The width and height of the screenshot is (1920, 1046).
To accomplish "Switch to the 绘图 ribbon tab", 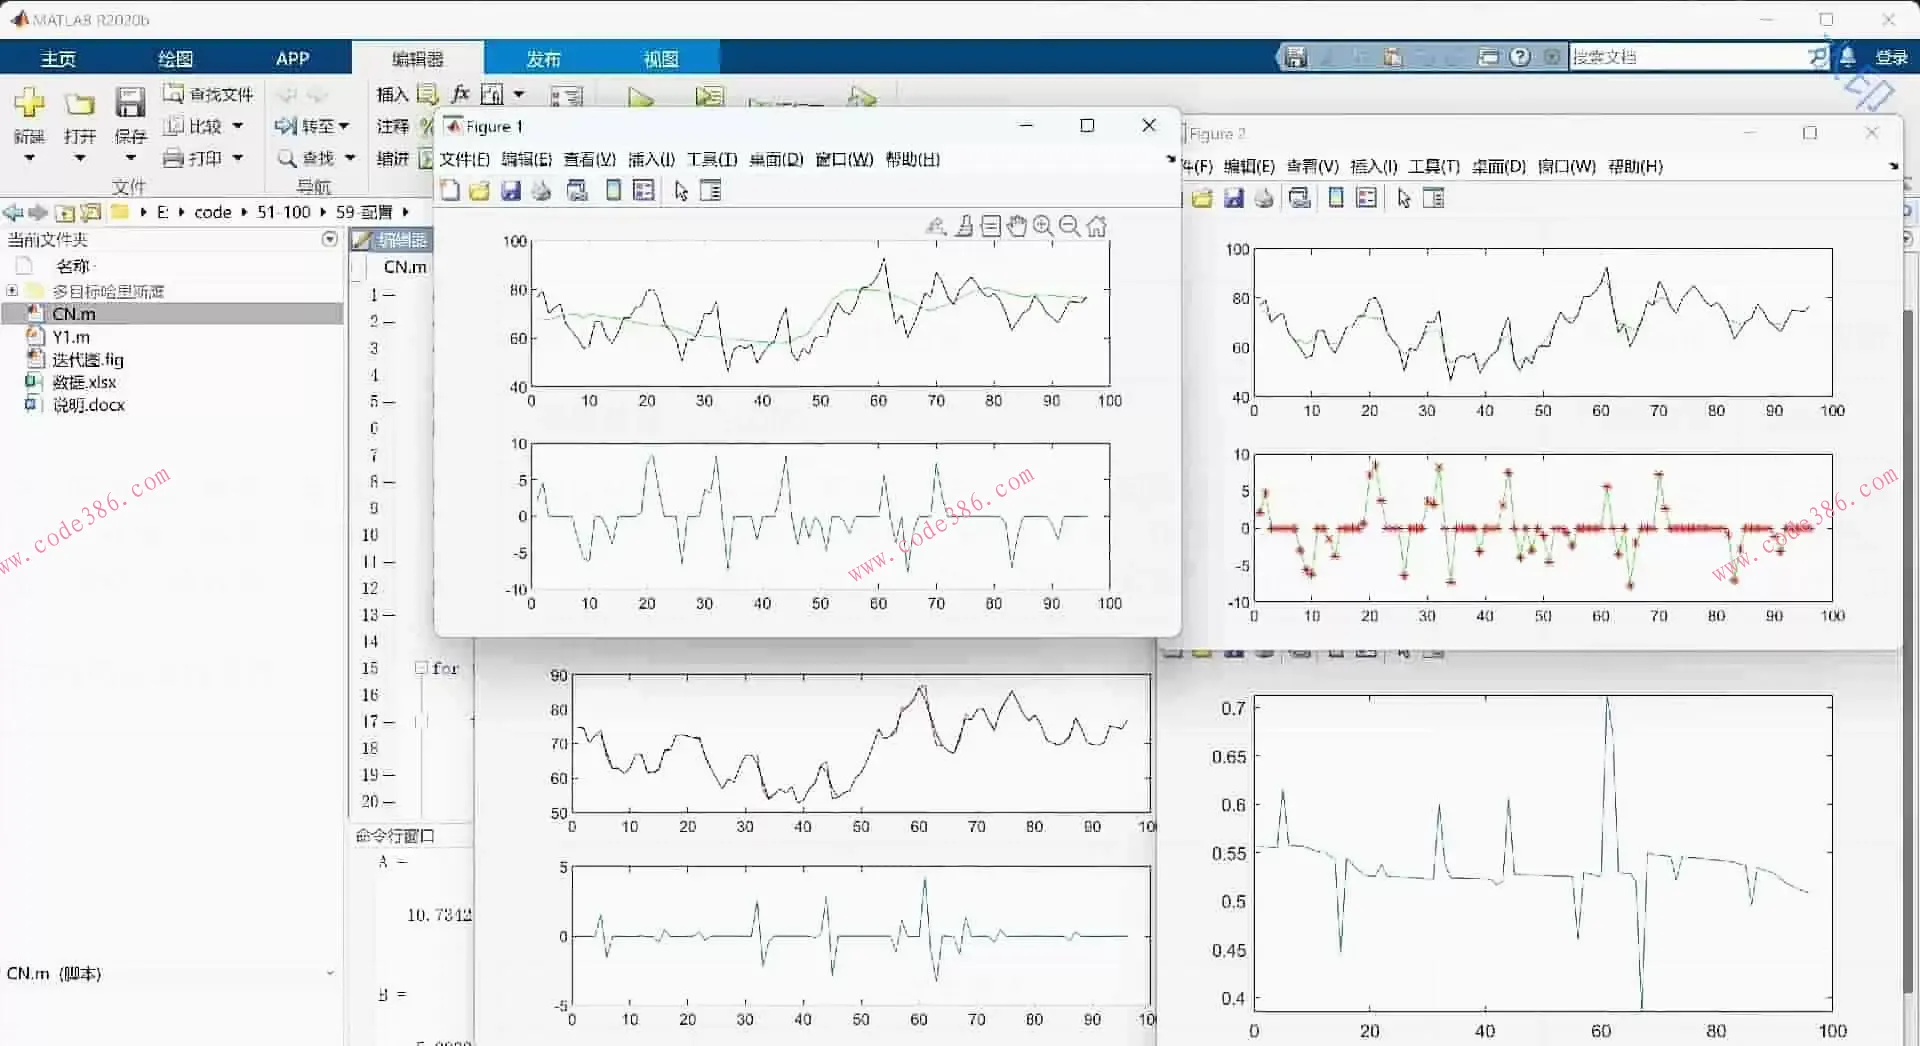I will (x=175, y=58).
